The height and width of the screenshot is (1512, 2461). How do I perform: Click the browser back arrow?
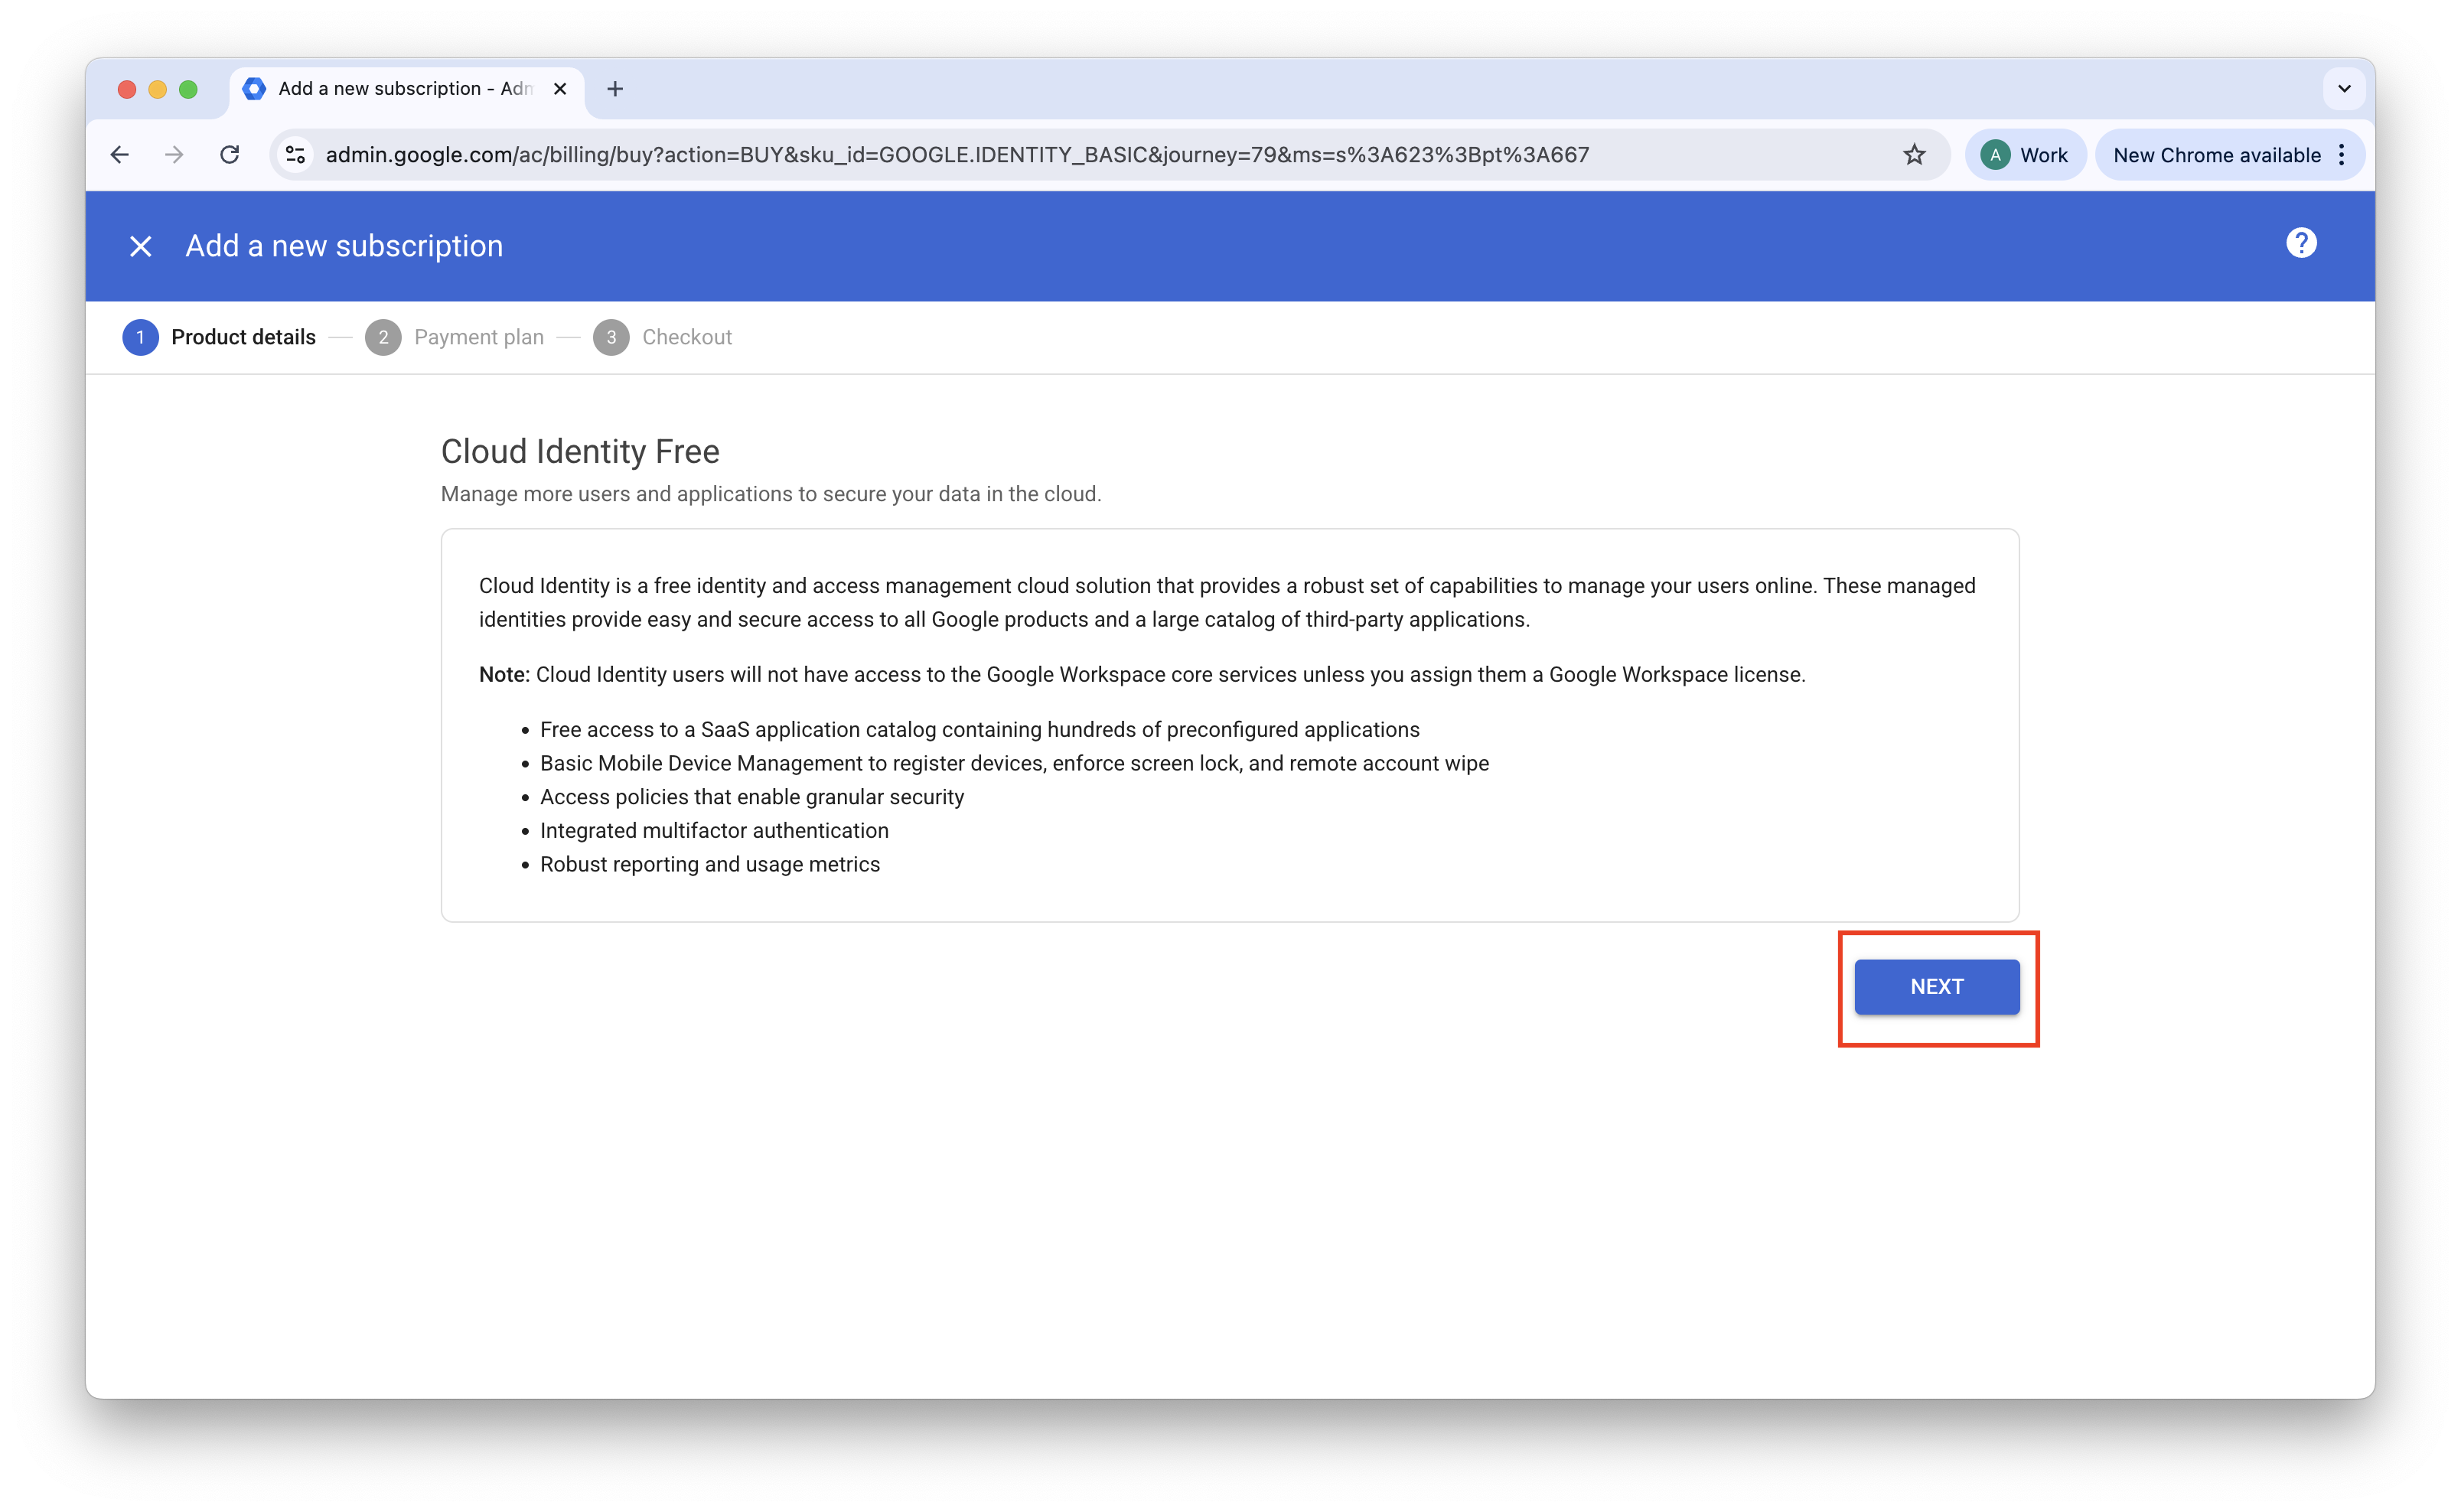[120, 155]
